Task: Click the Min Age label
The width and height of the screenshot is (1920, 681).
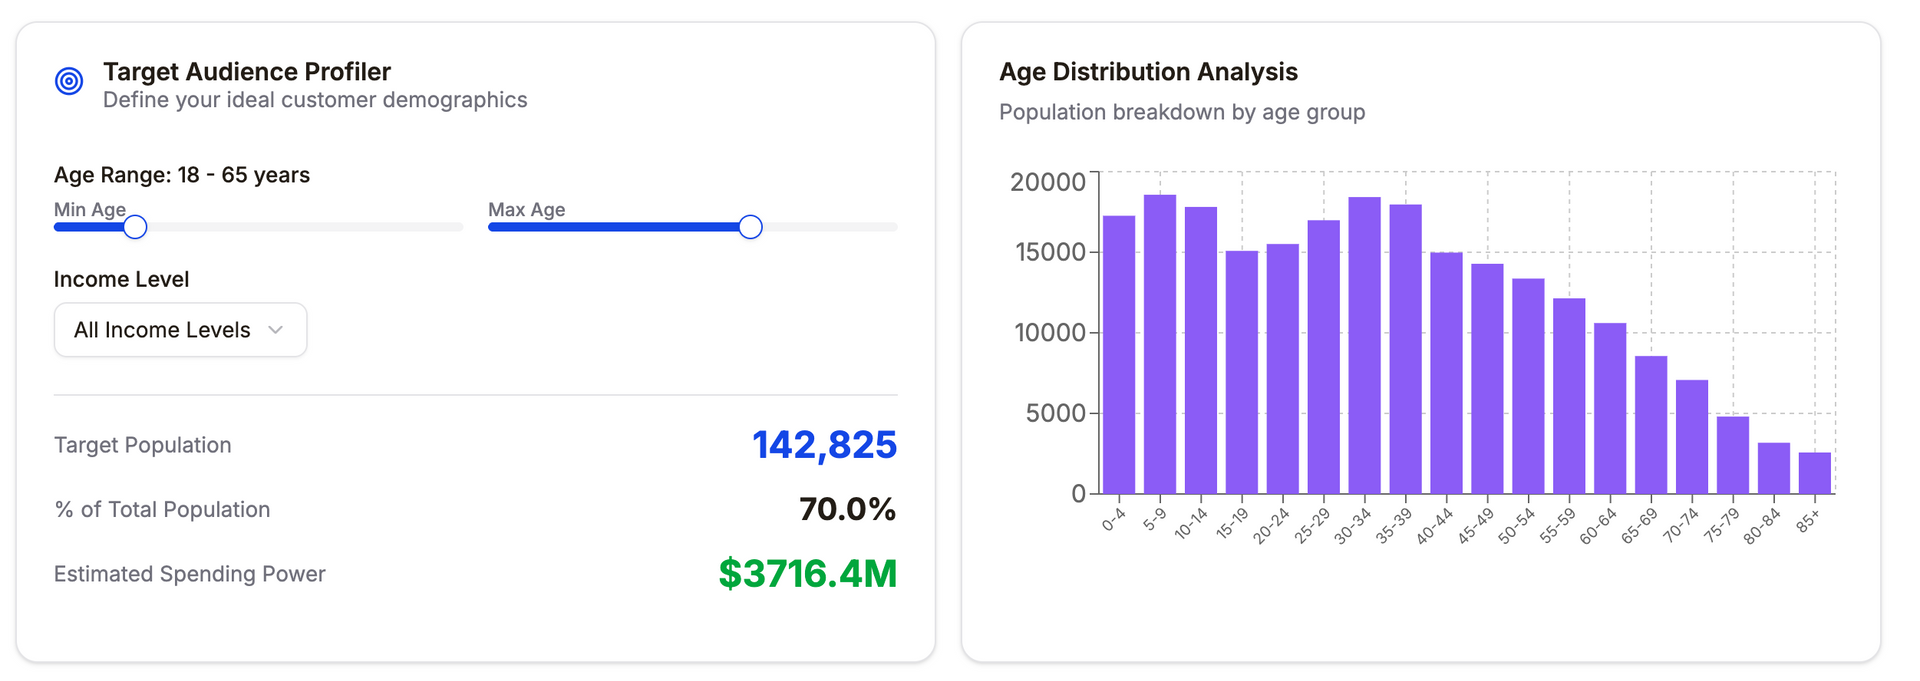Action: (90, 209)
